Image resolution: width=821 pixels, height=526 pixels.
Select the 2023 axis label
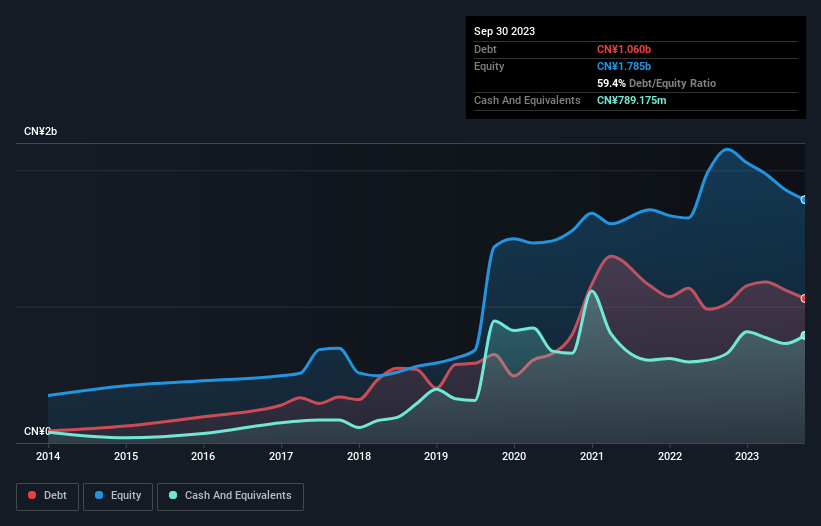747,456
